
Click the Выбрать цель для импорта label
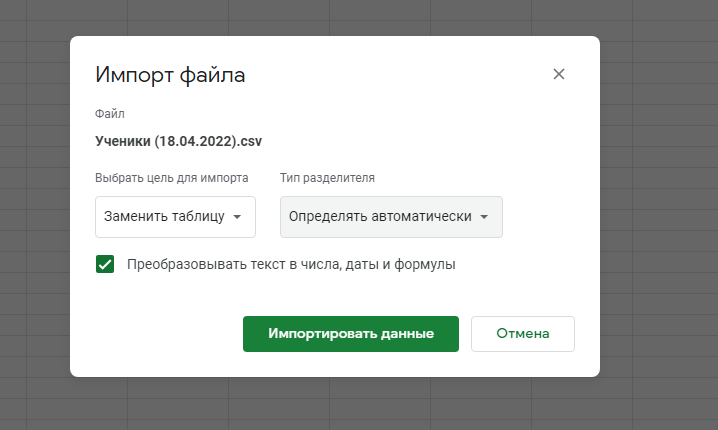172,178
